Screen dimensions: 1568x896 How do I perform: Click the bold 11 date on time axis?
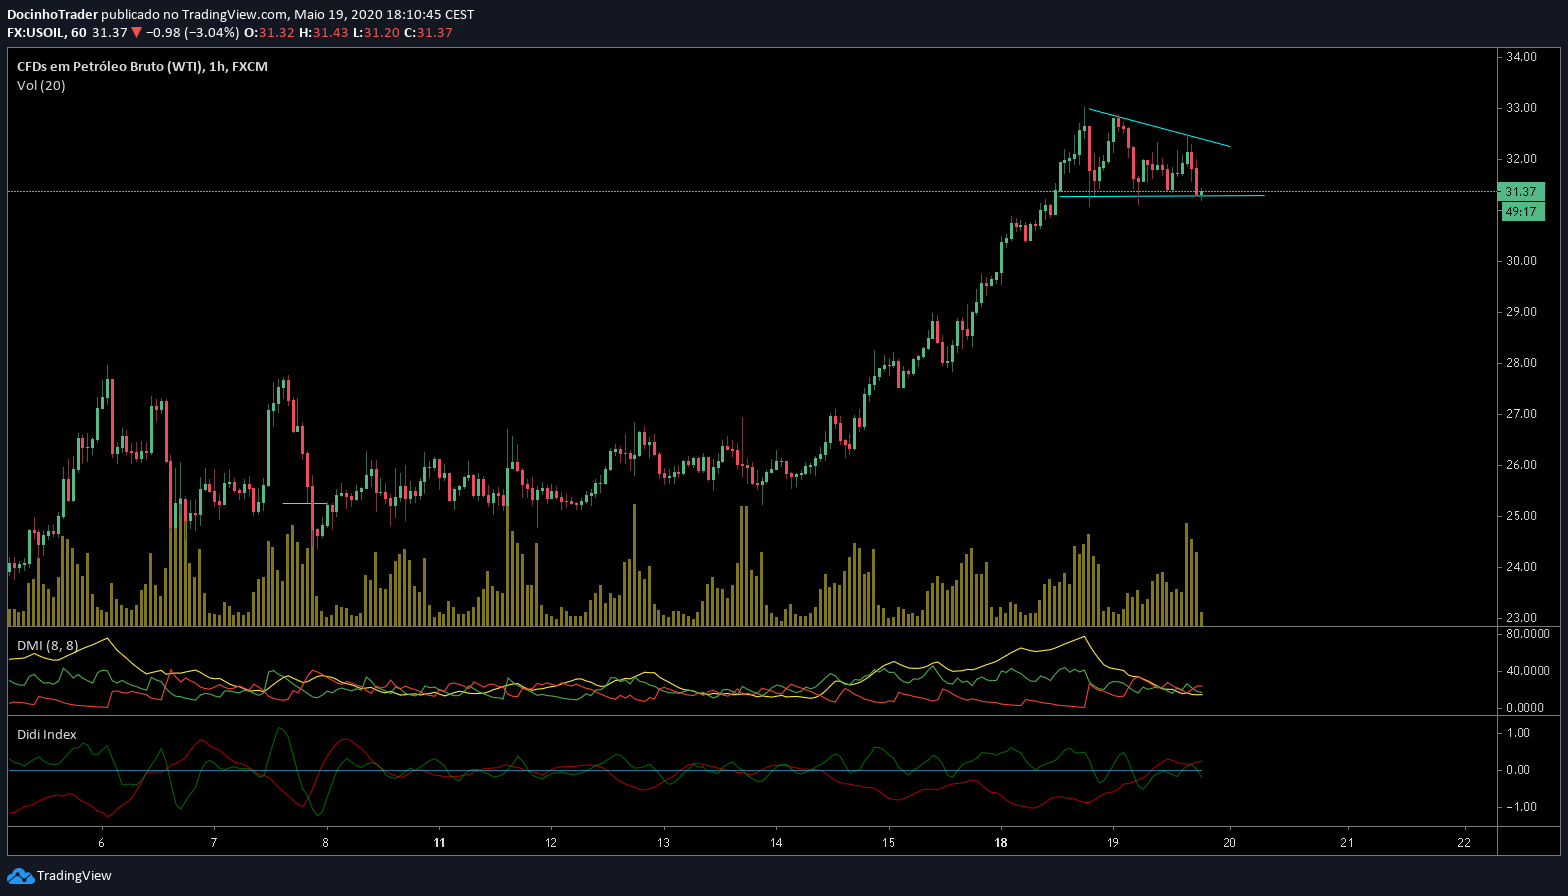pyautogui.click(x=439, y=843)
